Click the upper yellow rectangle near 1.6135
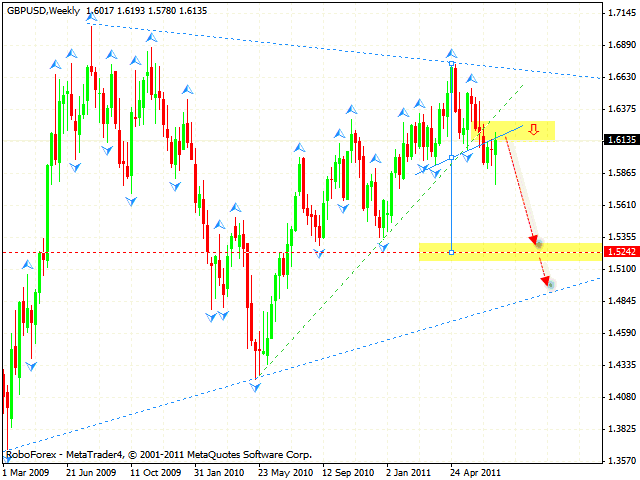The image size is (640, 480). point(513,131)
